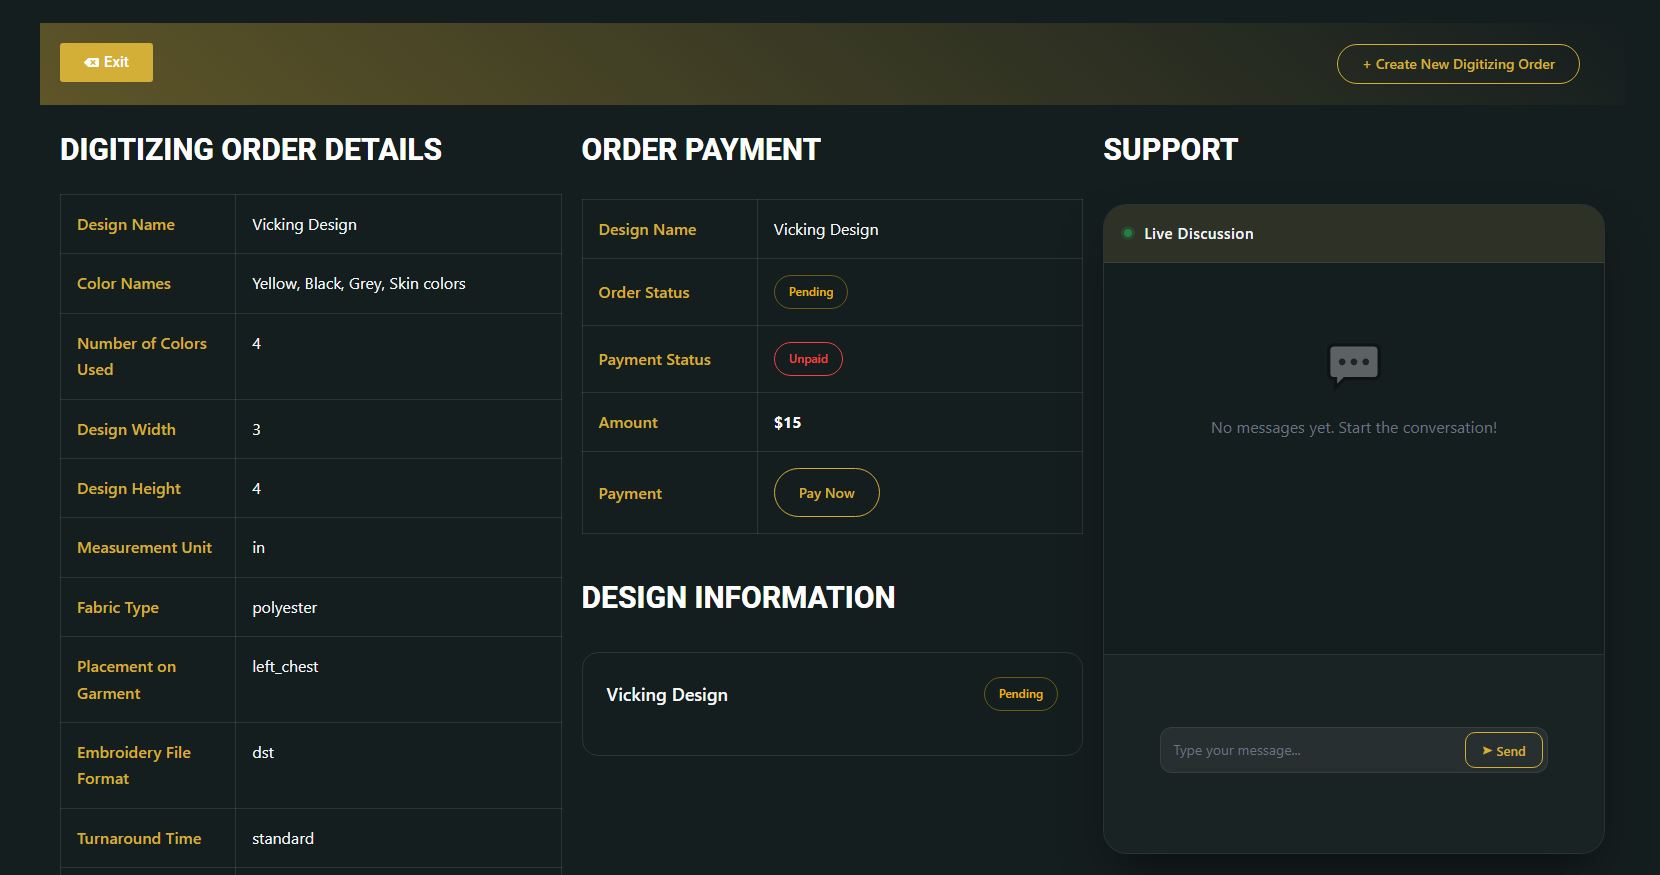
Task: Click the Order Status label
Action: (x=644, y=293)
